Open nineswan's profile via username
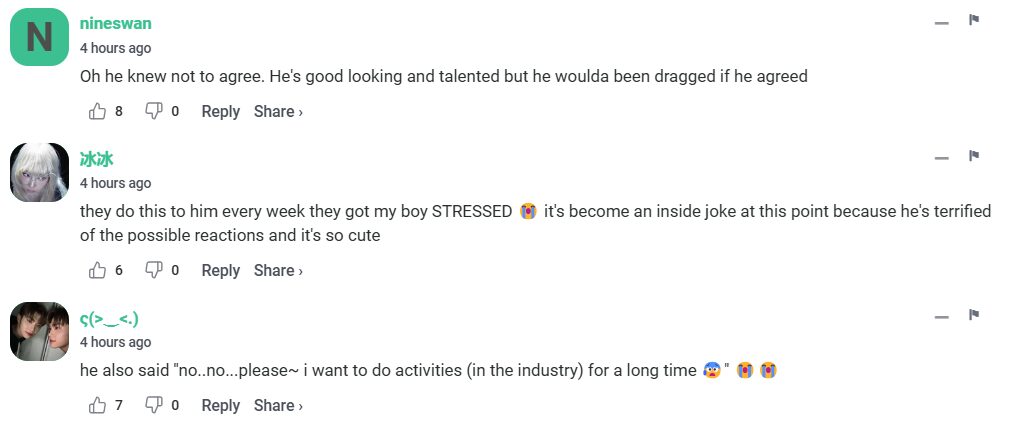 point(116,23)
